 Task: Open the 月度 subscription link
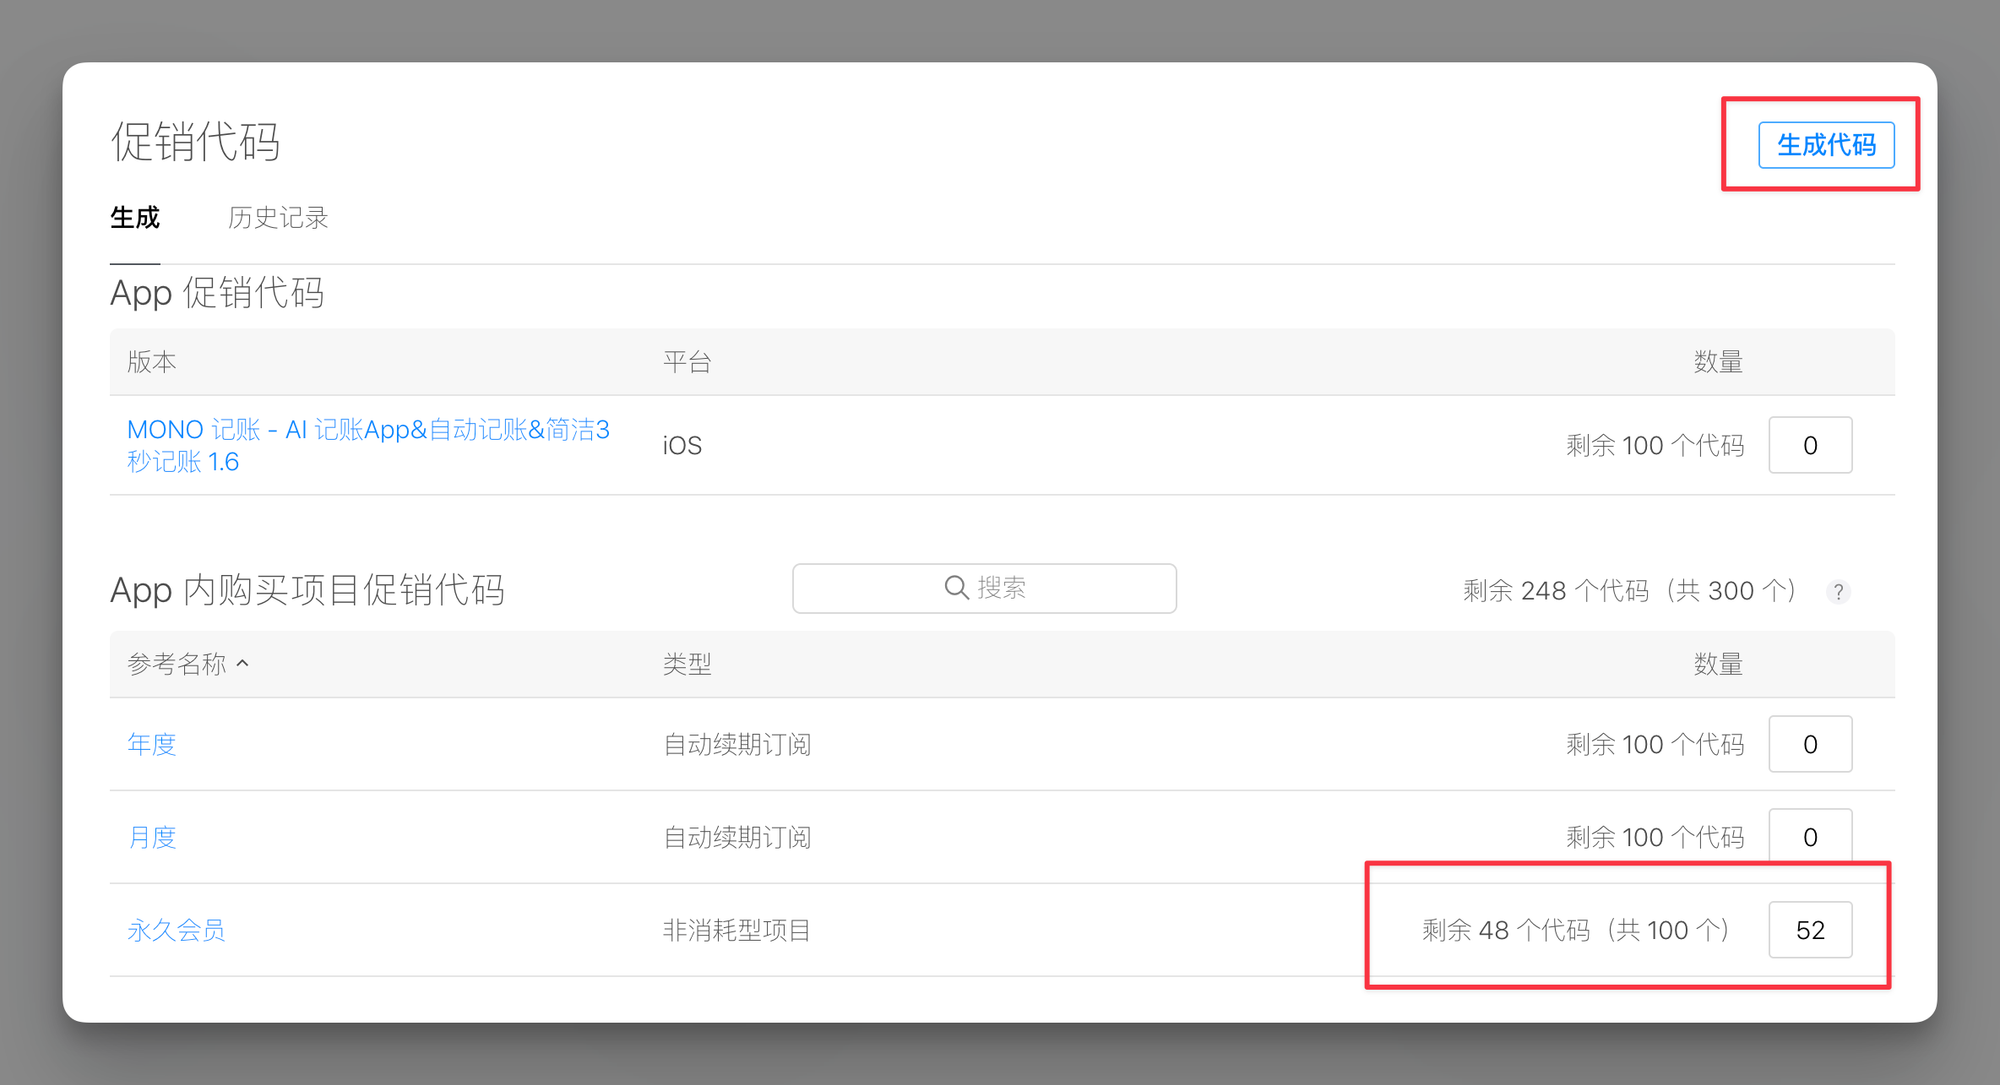(x=152, y=837)
